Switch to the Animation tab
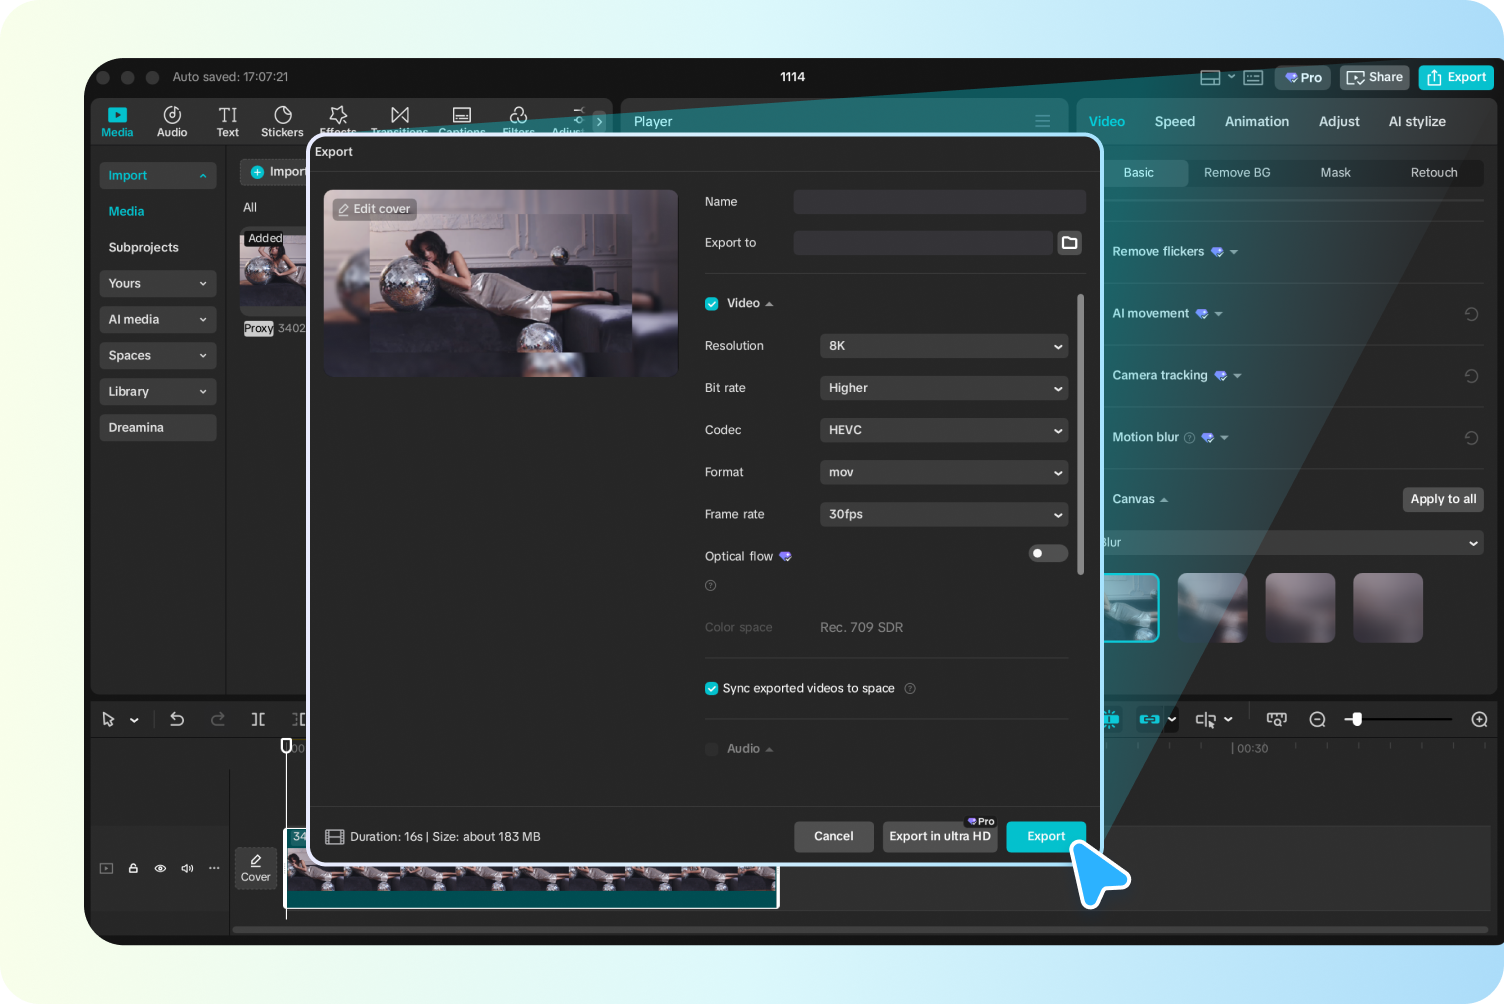 click(x=1256, y=121)
